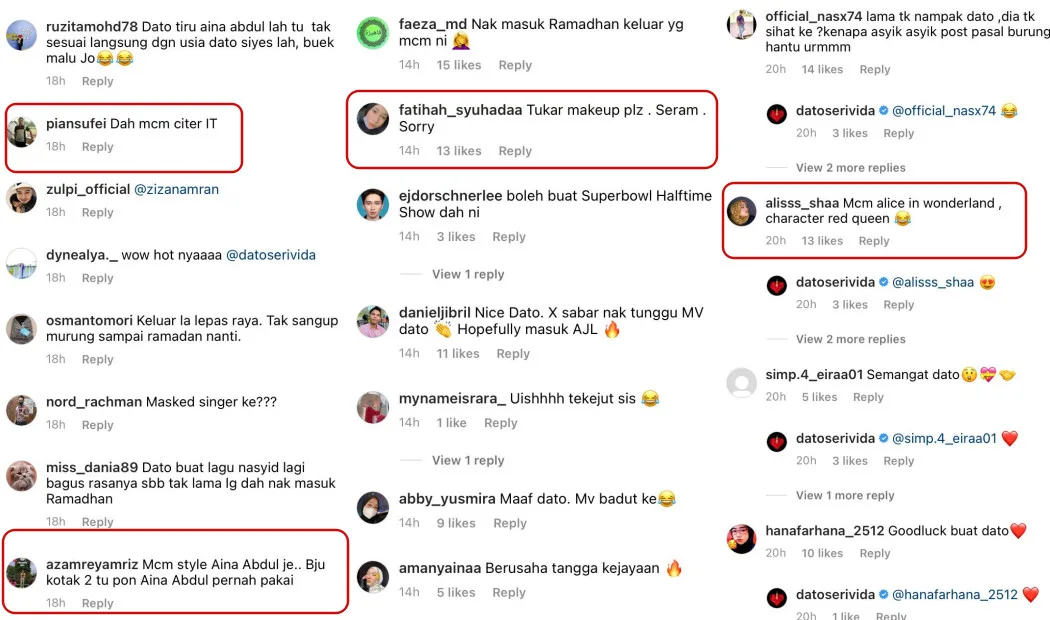Reply to azamreyamriz's Aina Abdul comment
The image size is (1050, 620).
[98, 603]
